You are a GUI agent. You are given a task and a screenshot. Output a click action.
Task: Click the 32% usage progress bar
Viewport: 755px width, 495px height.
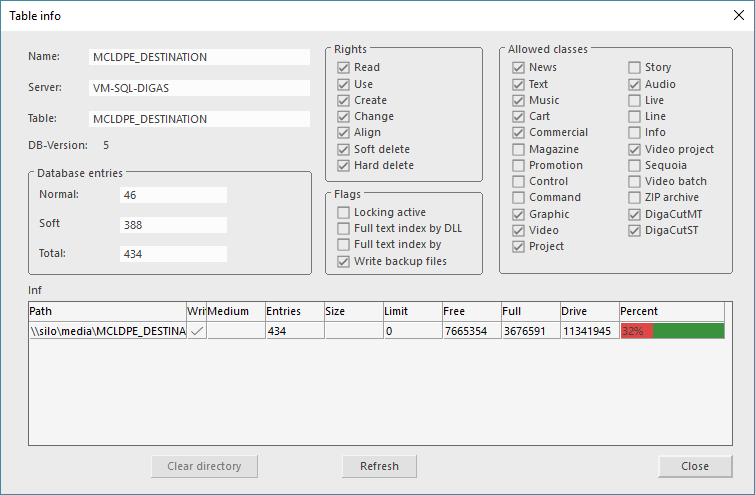point(672,331)
